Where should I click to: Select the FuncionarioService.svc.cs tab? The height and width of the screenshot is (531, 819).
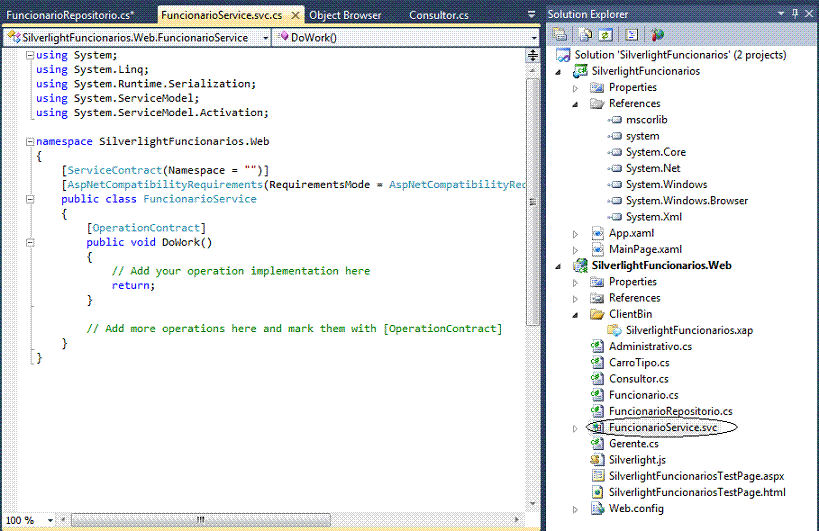click(x=221, y=15)
